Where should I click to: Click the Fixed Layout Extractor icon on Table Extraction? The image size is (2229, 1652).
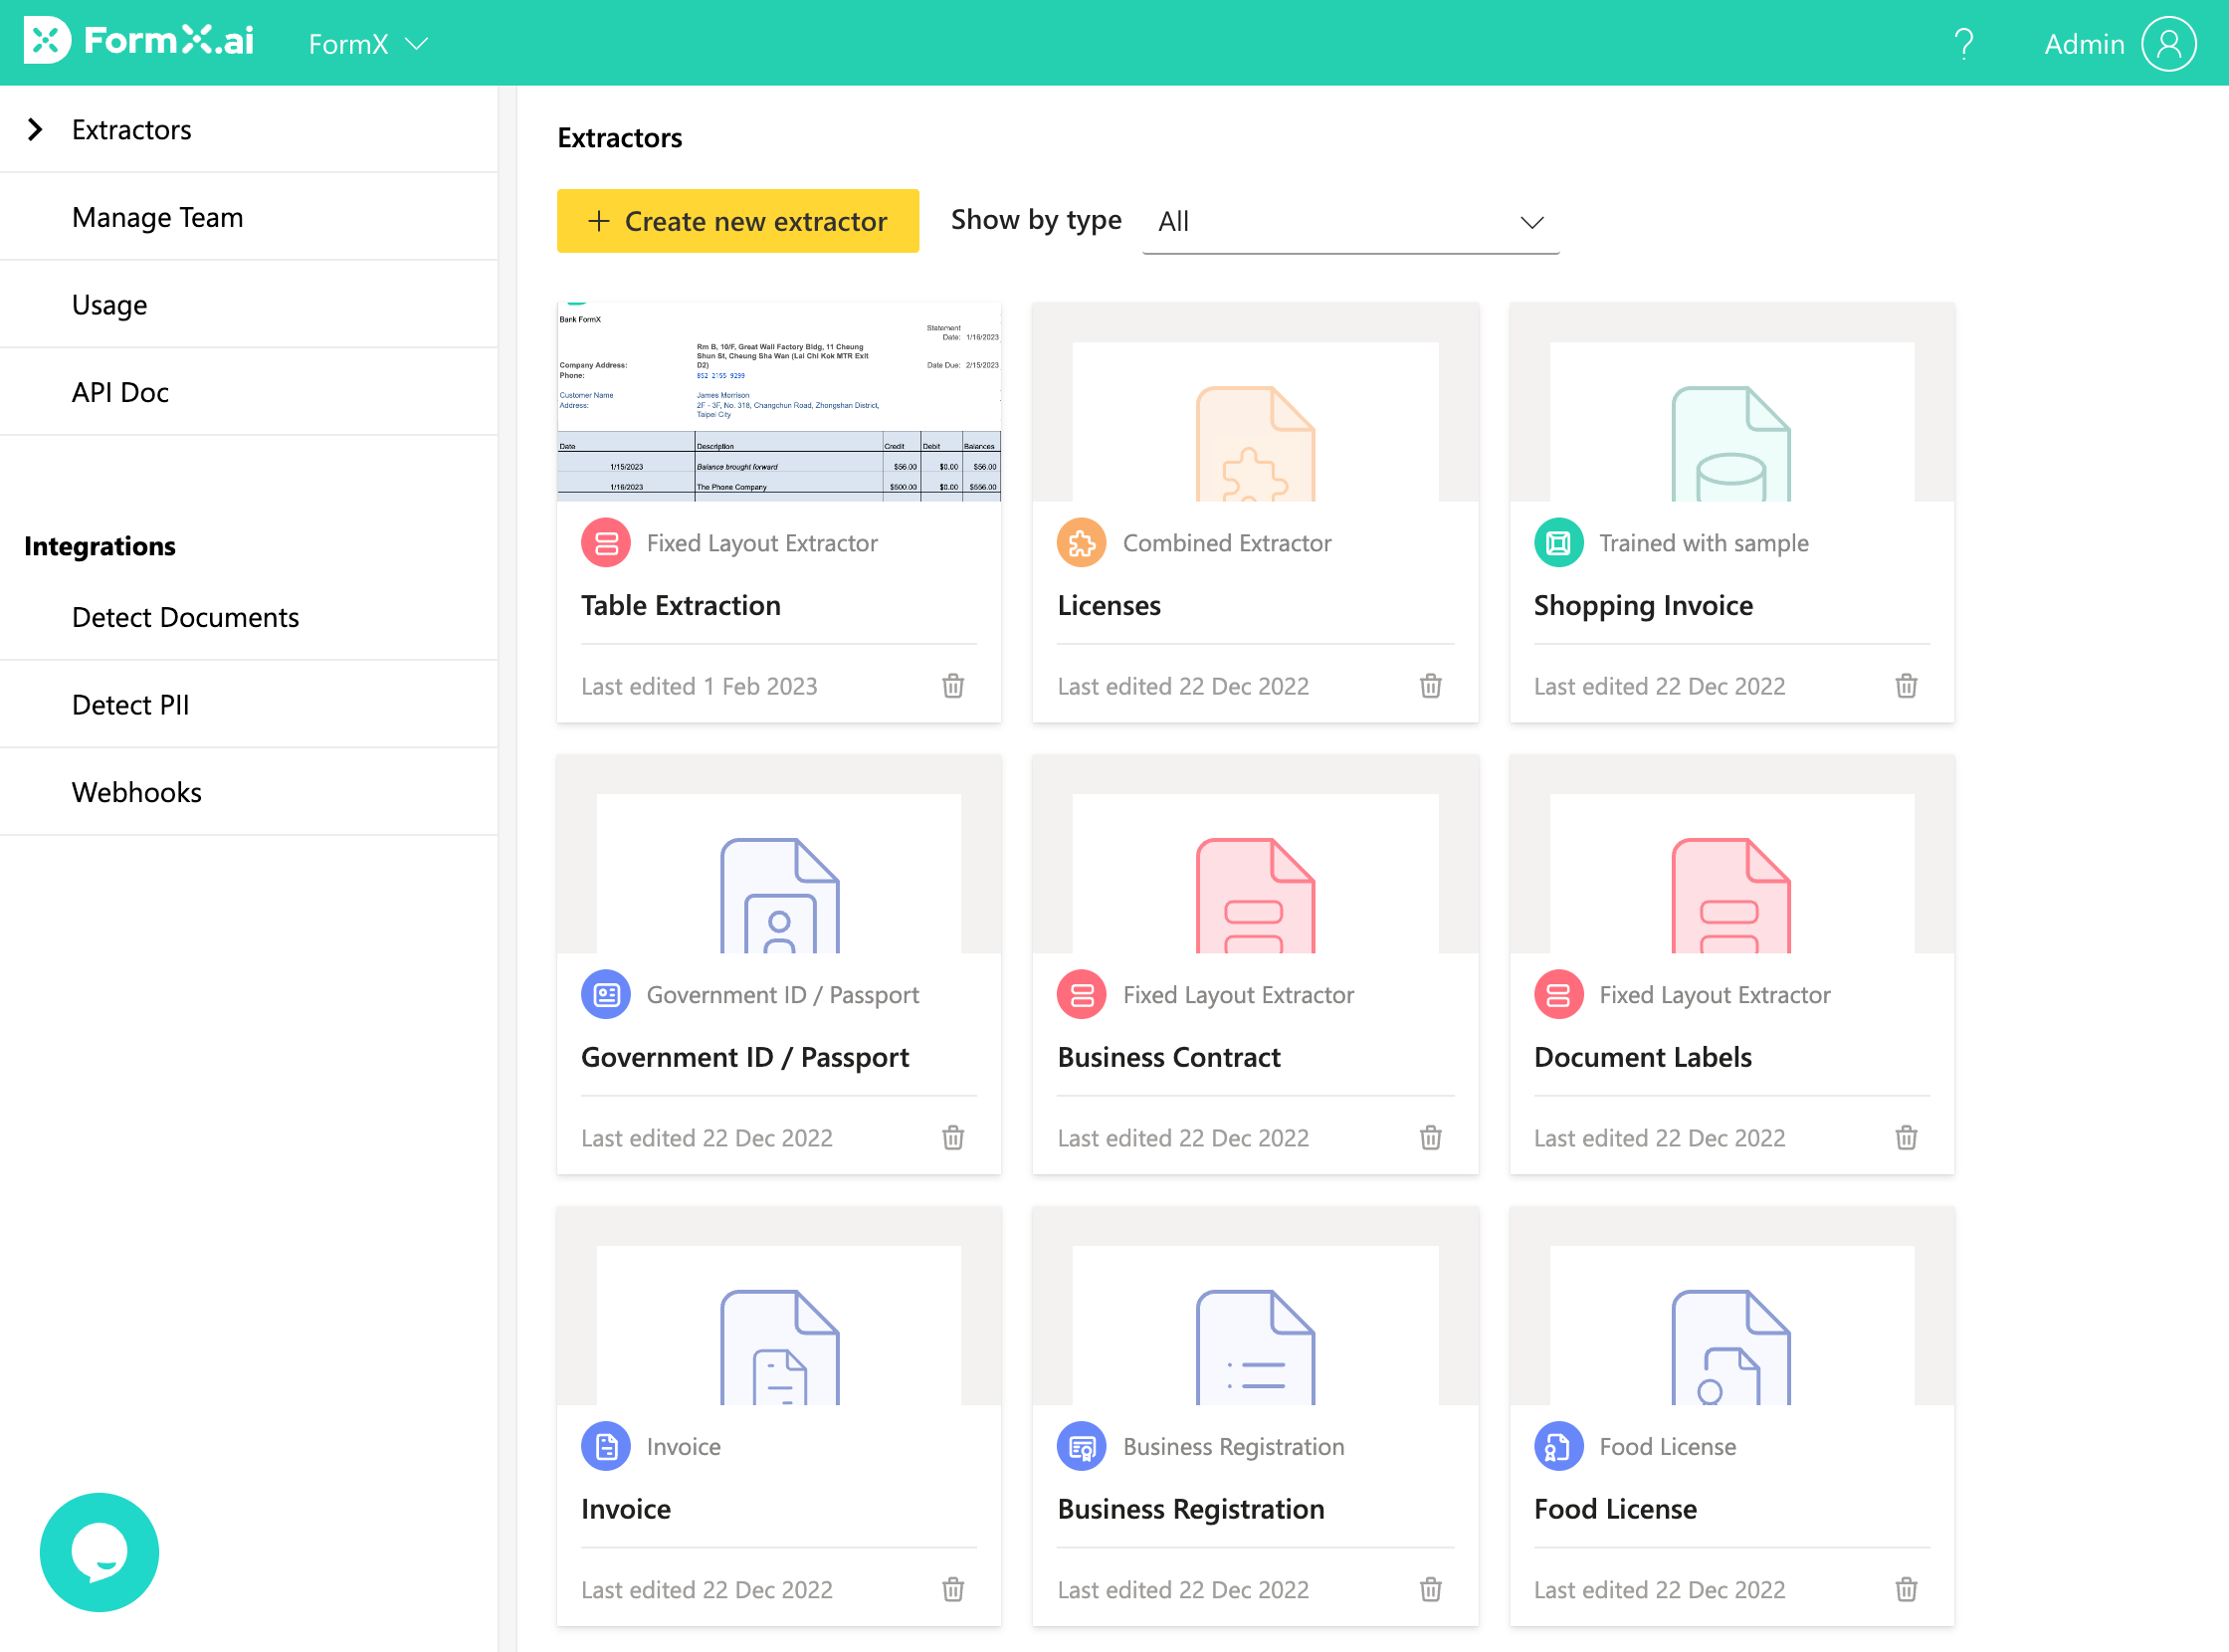[x=605, y=542]
